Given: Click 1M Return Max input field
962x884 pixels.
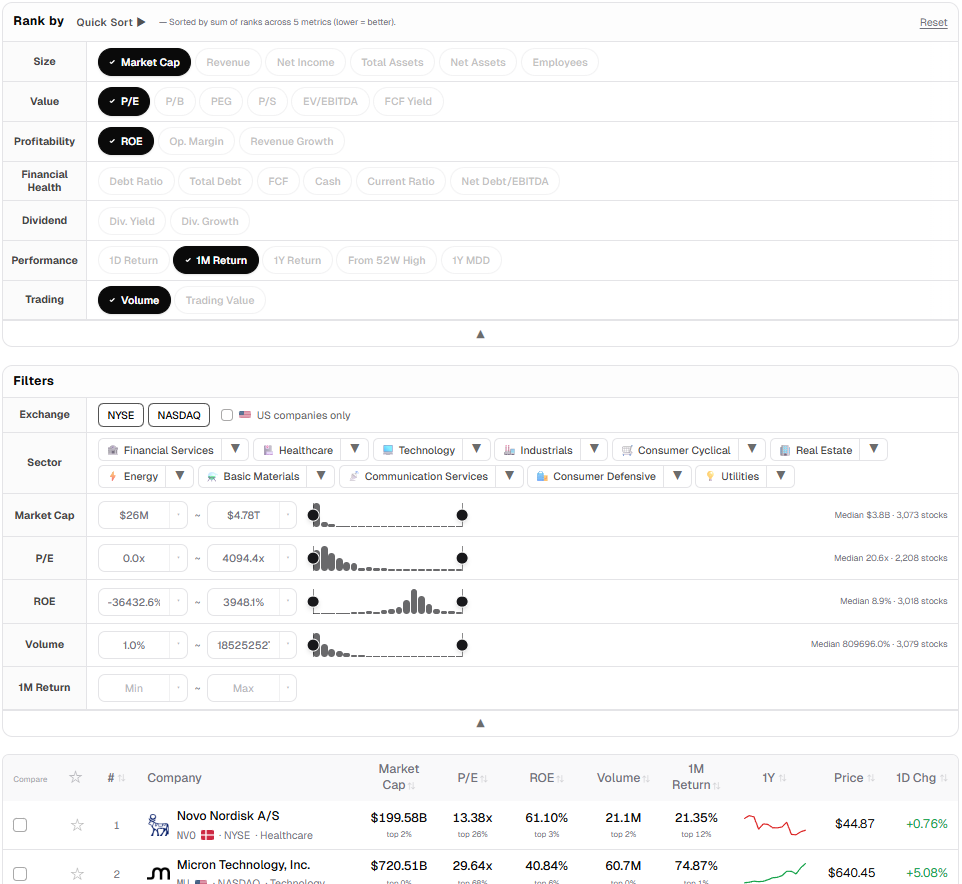Looking at the screenshot, I should 244,688.
